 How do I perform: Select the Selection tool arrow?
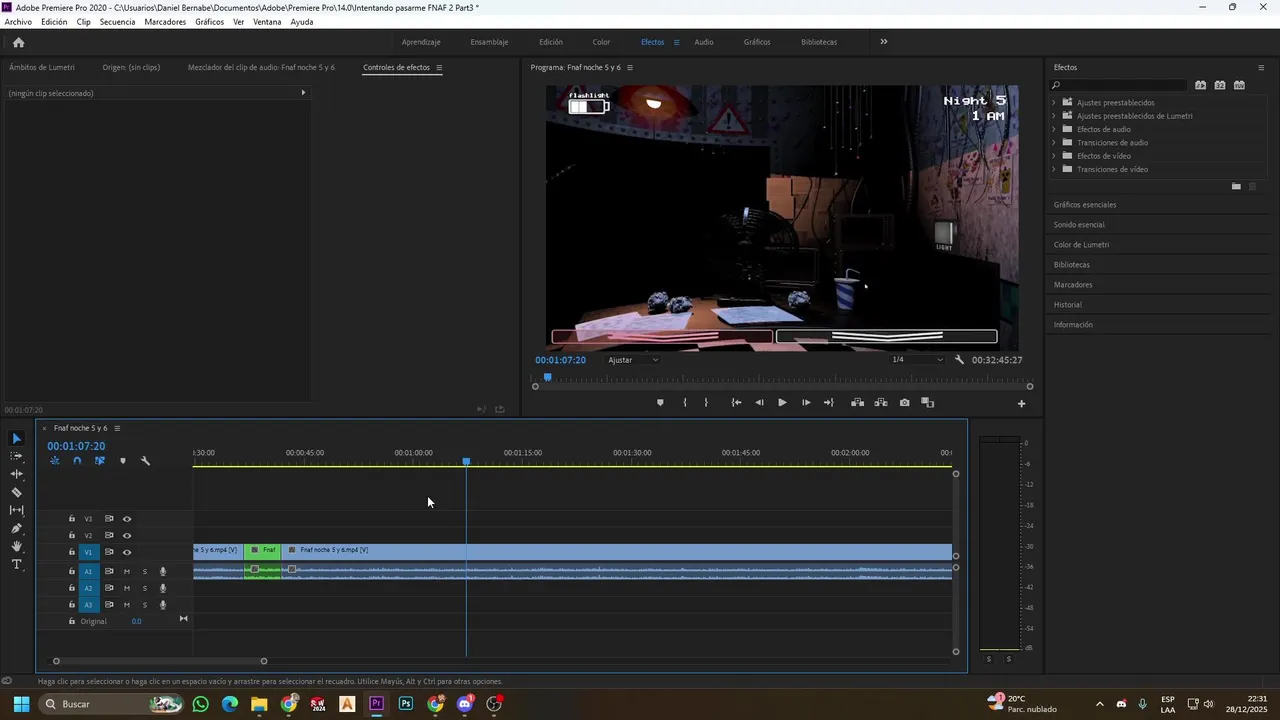(16, 438)
